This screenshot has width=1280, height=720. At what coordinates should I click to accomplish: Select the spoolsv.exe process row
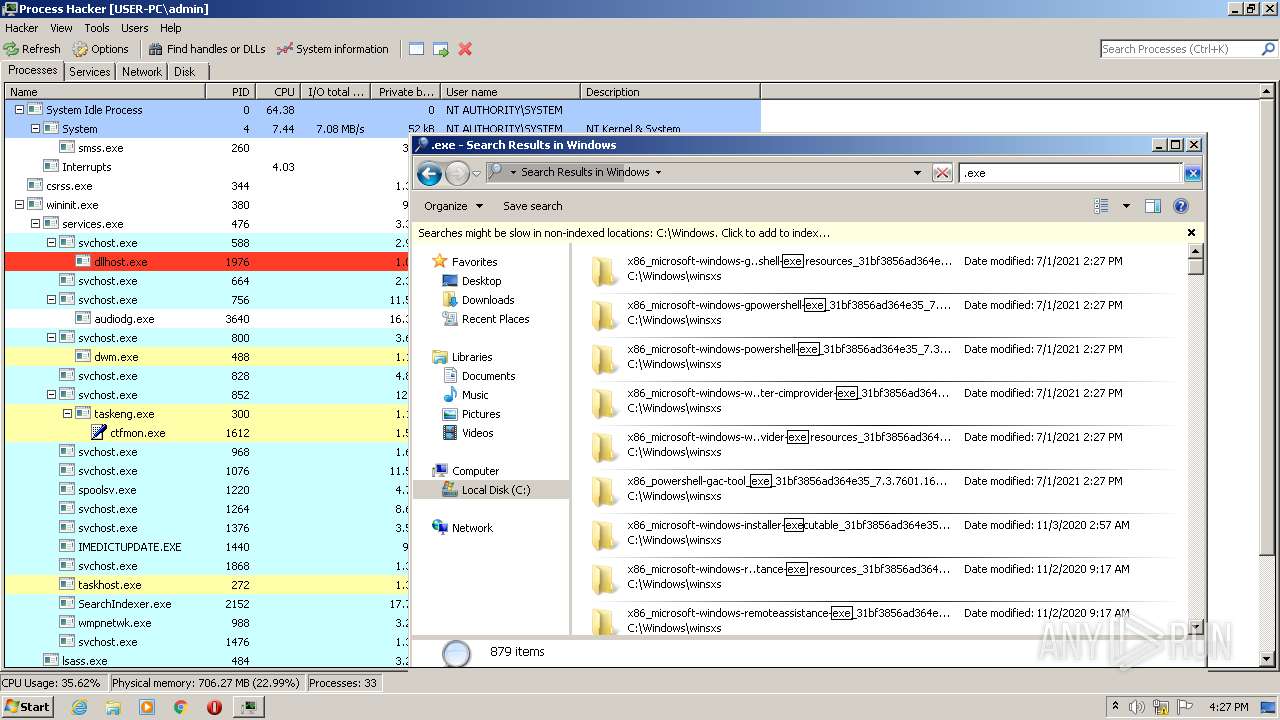pyautogui.click(x=207, y=490)
